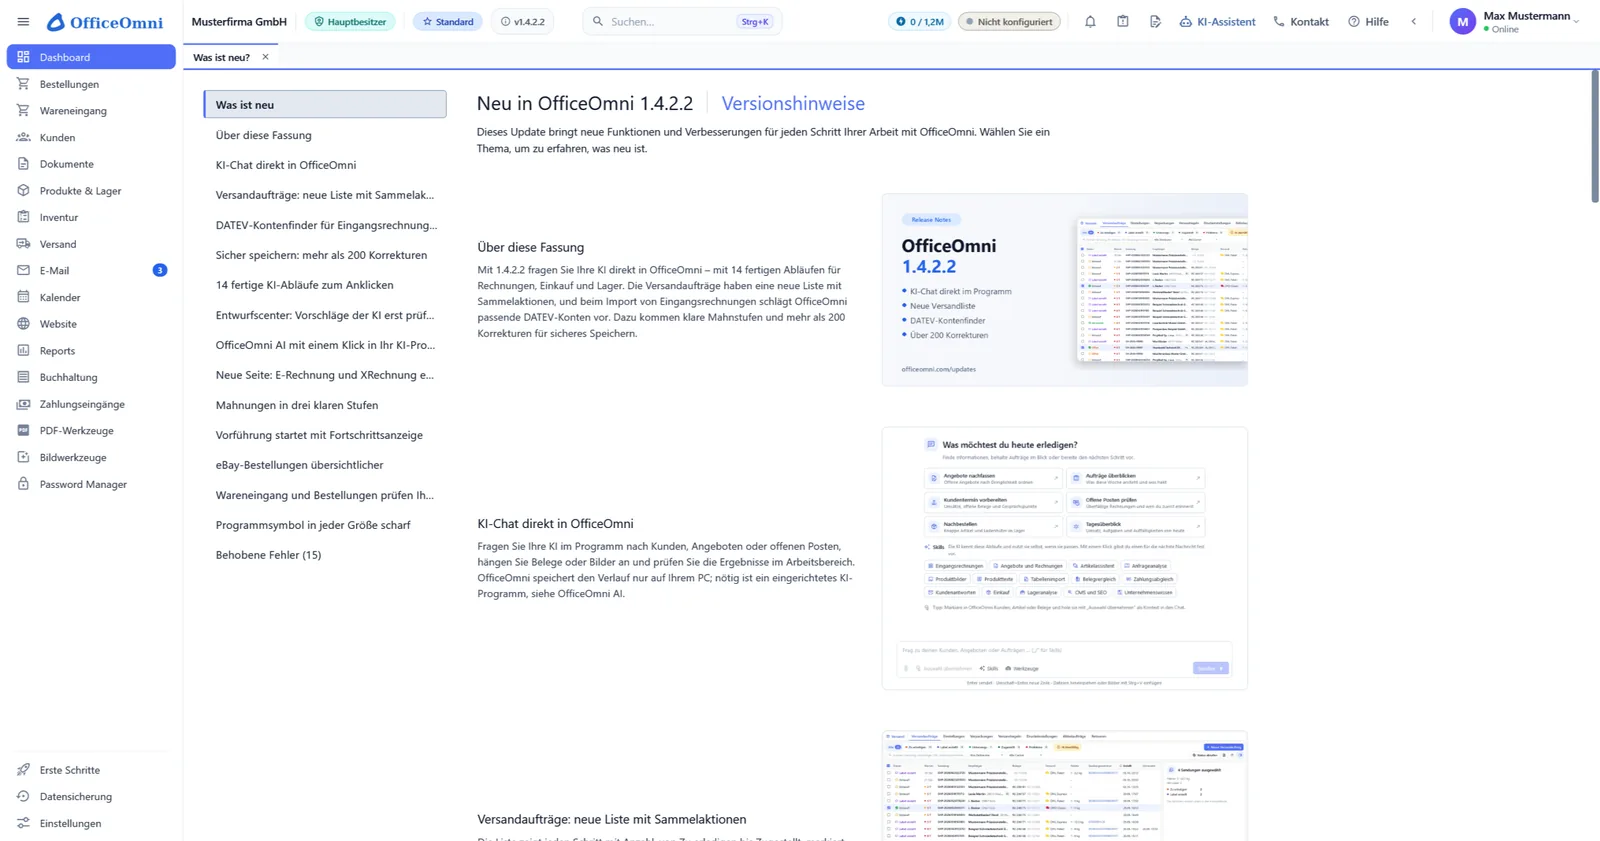Click the E-Mail envelope icon
The image size is (1600, 841).
23,270
